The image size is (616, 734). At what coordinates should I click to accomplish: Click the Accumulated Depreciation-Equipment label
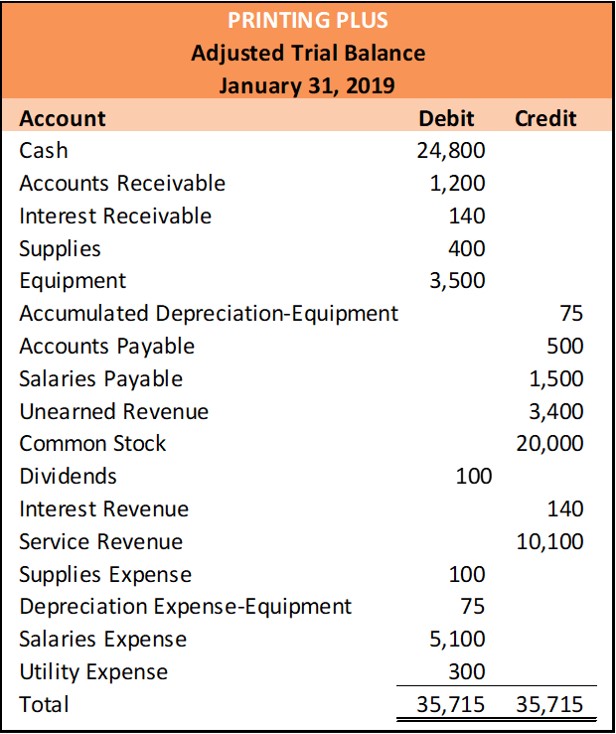[x=208, y=313]
